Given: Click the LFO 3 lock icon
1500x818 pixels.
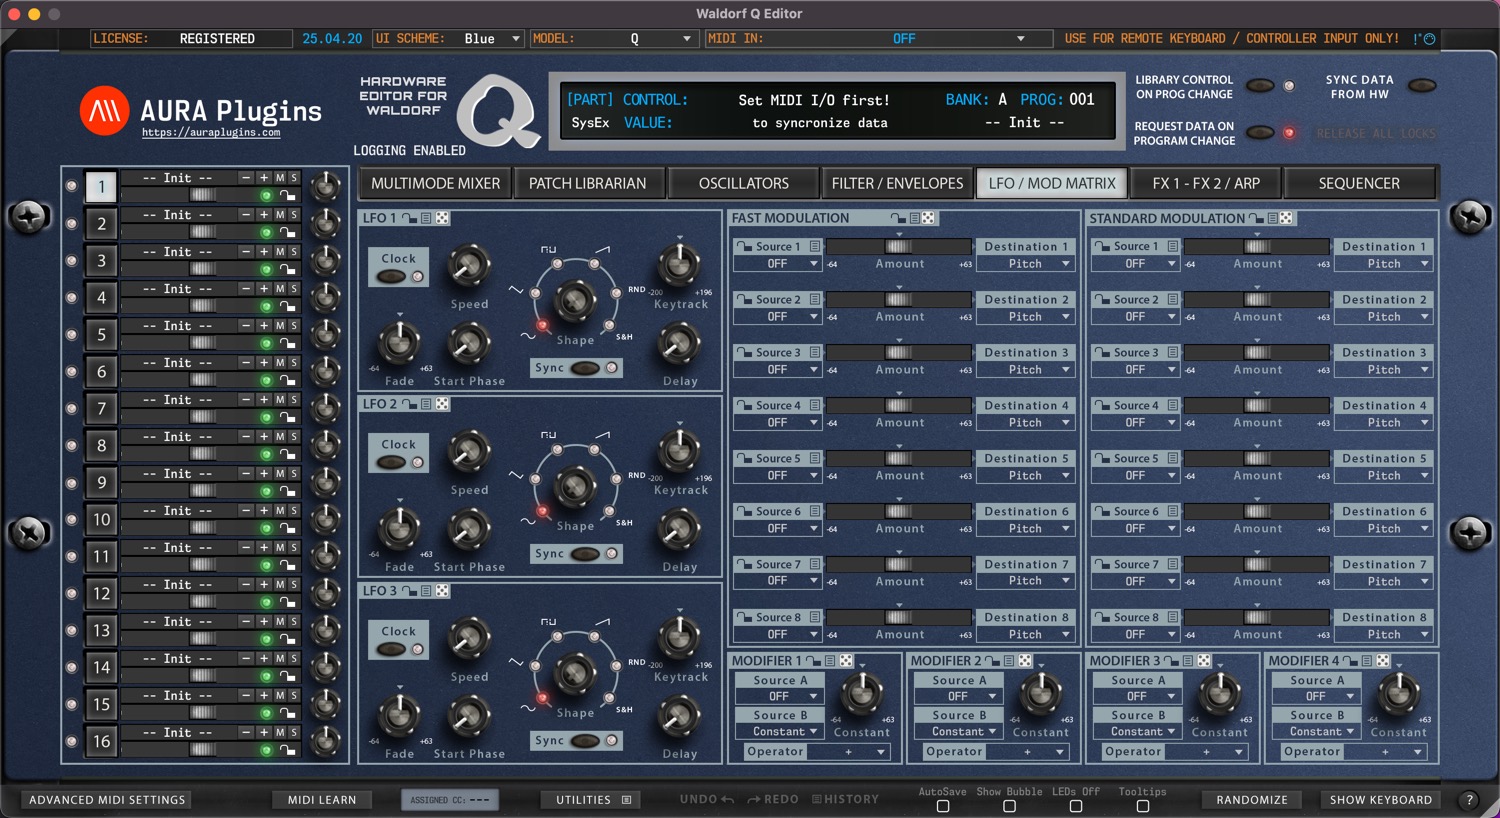Looking at the screenshot, I should coord(410,591).
